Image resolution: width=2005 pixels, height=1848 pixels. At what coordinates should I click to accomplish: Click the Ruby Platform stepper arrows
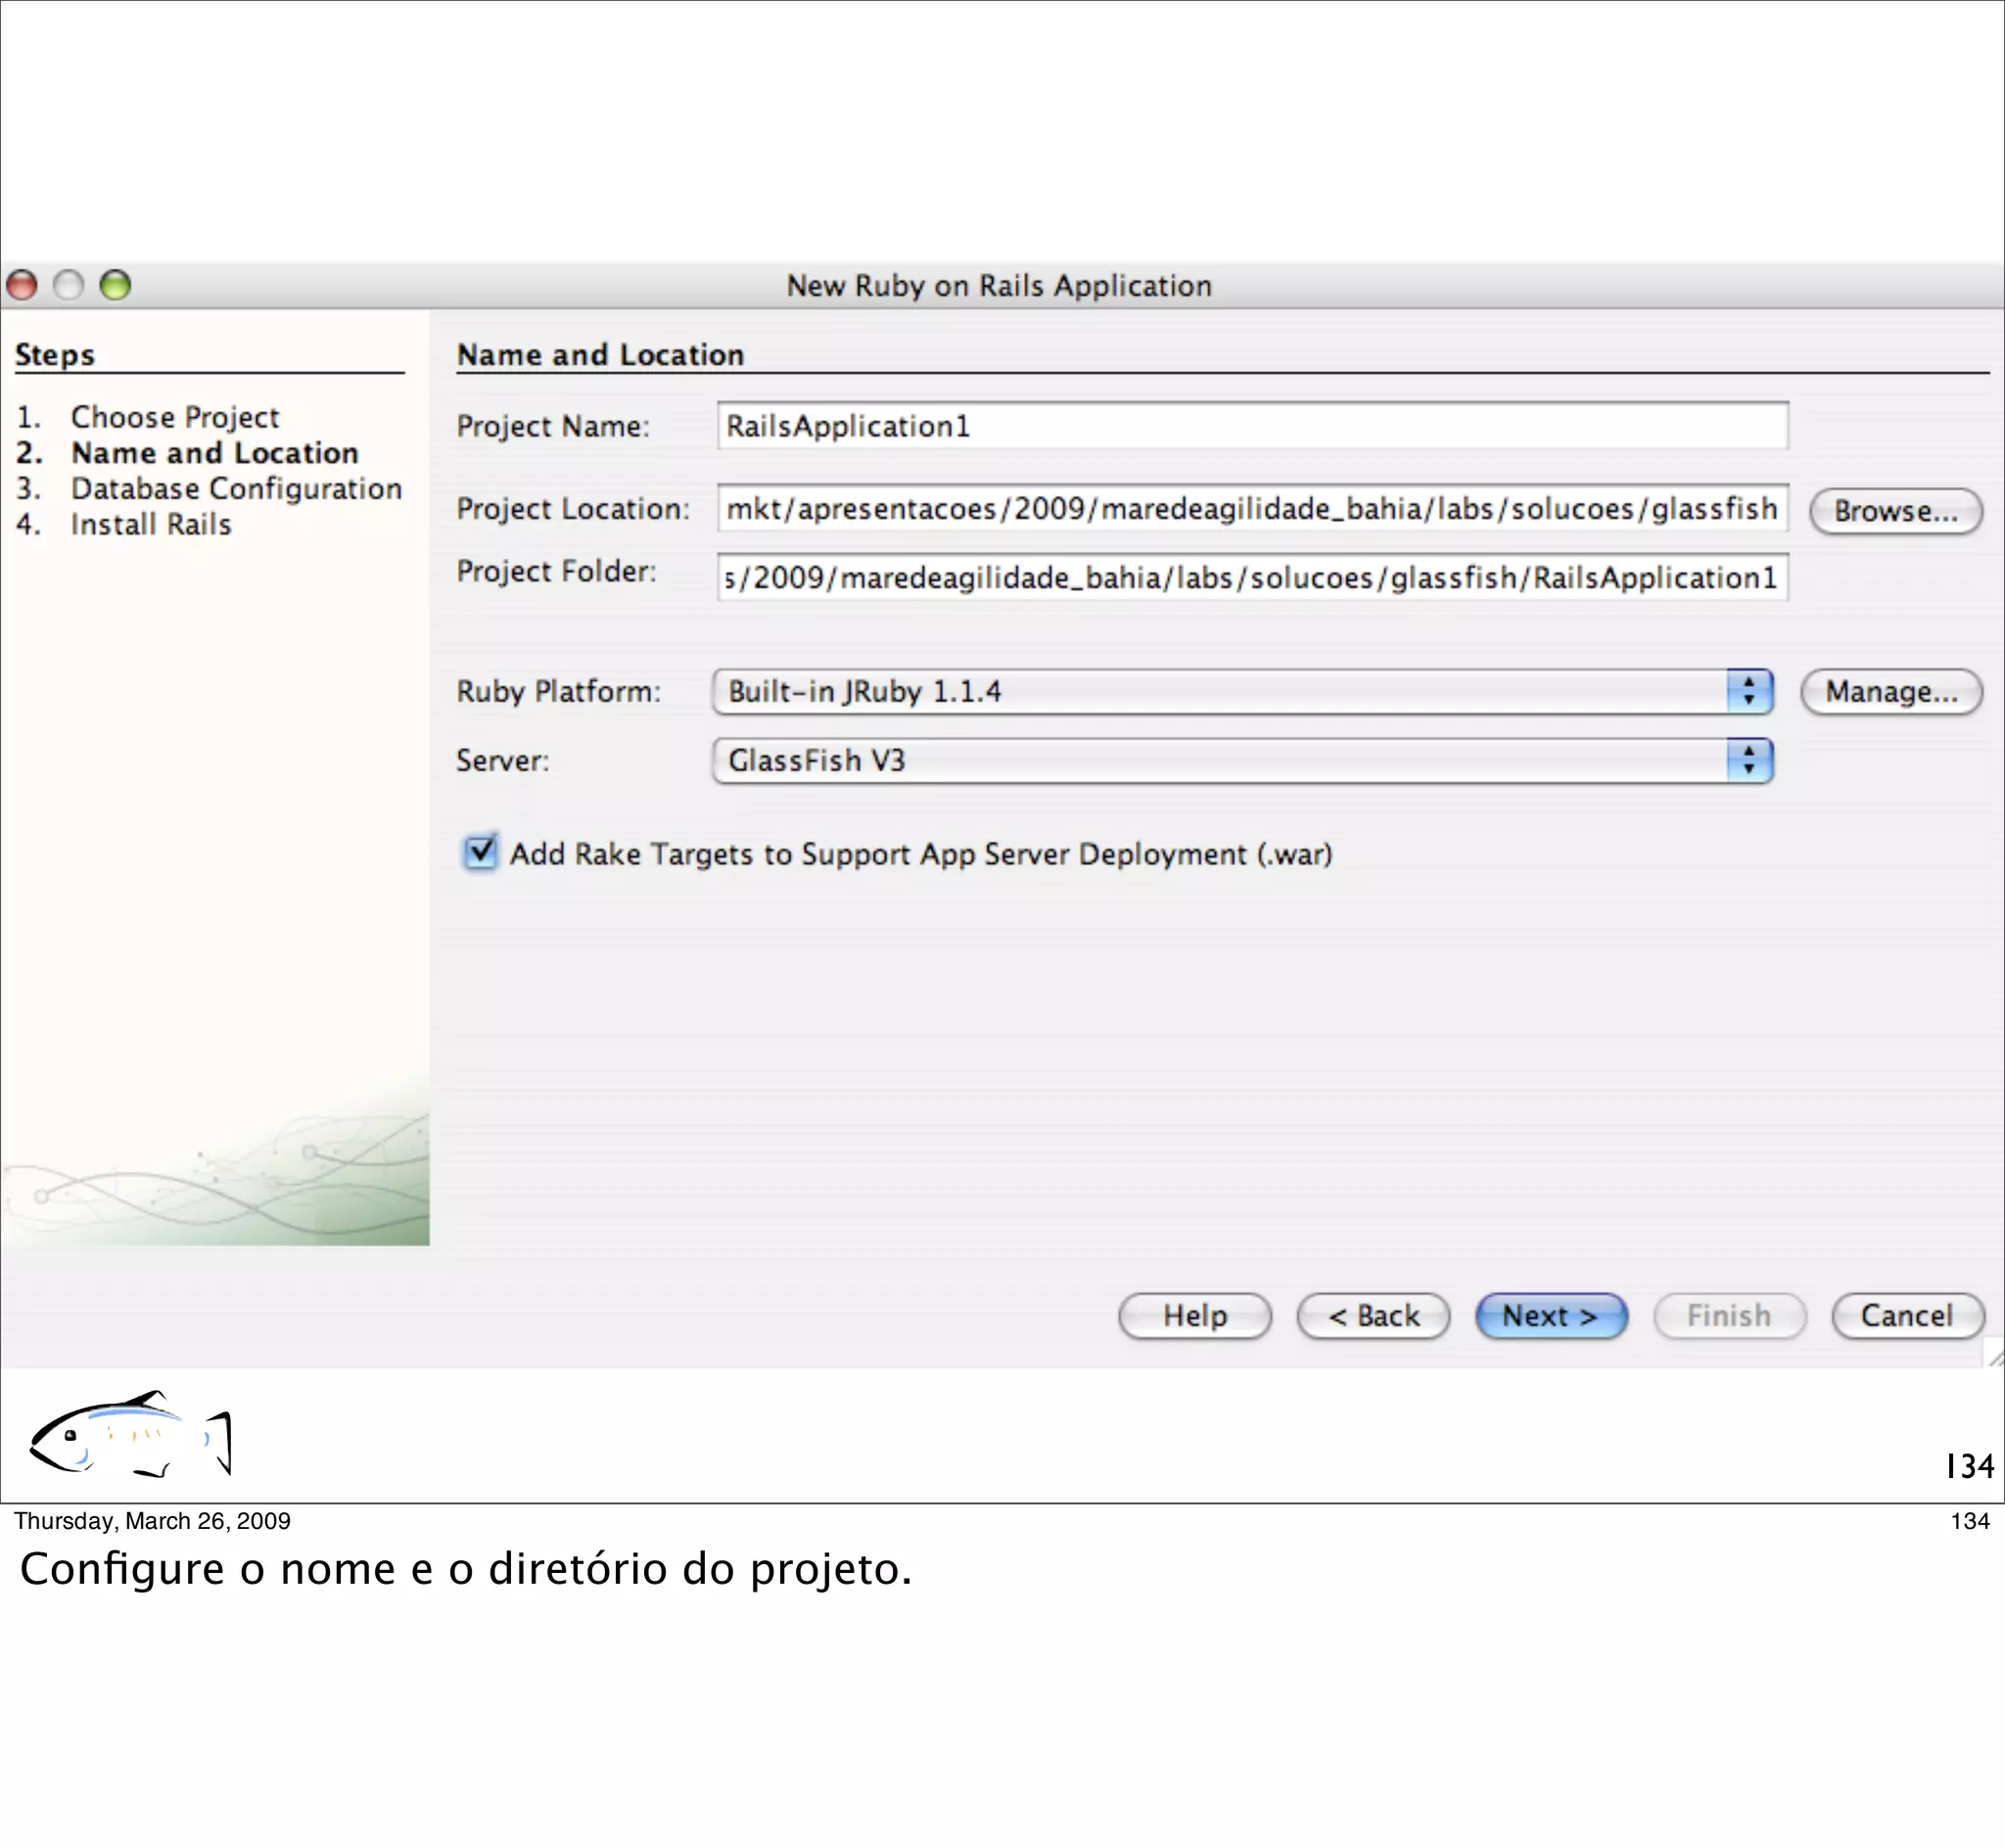coord(1749,692)
